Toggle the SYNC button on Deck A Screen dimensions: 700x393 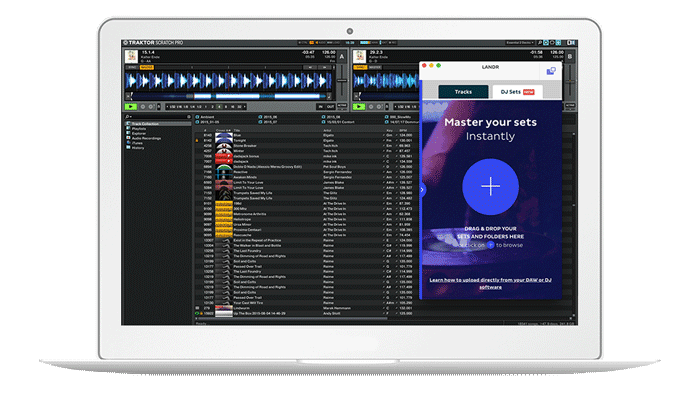pyautogui.click(x=132, y=67)
